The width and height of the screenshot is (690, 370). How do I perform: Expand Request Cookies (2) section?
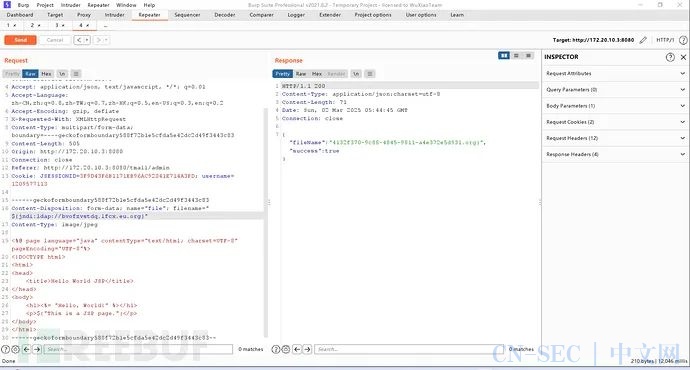[616, 122]
